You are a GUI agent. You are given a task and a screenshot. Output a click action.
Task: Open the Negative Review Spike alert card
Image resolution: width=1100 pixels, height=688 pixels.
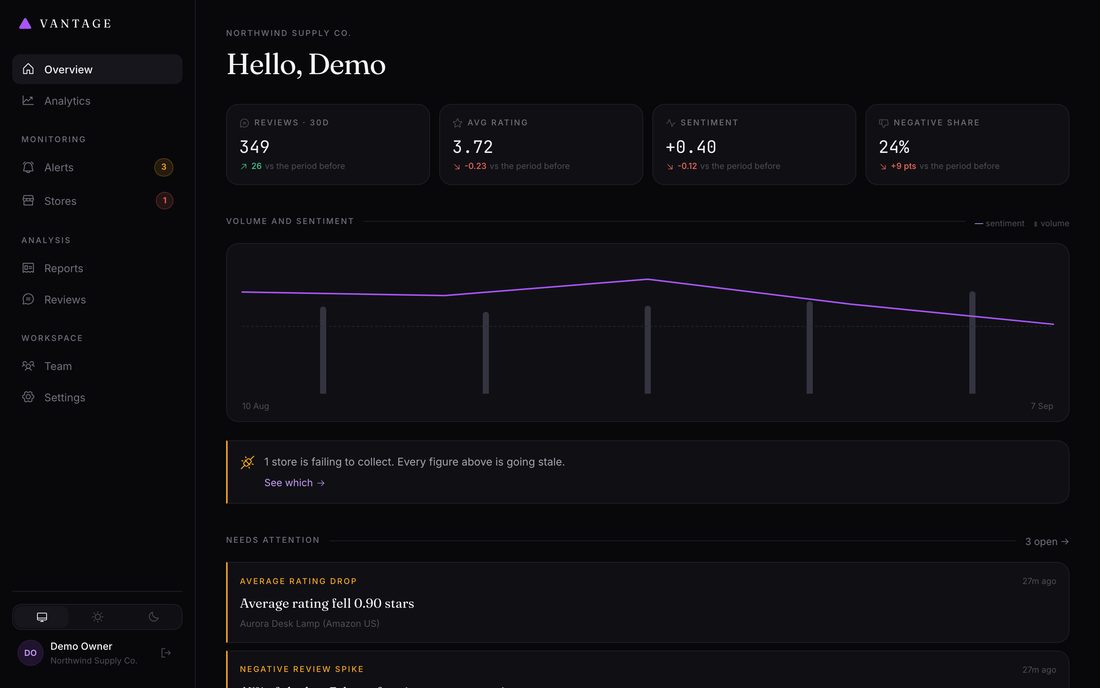click(x=648, y=670)
